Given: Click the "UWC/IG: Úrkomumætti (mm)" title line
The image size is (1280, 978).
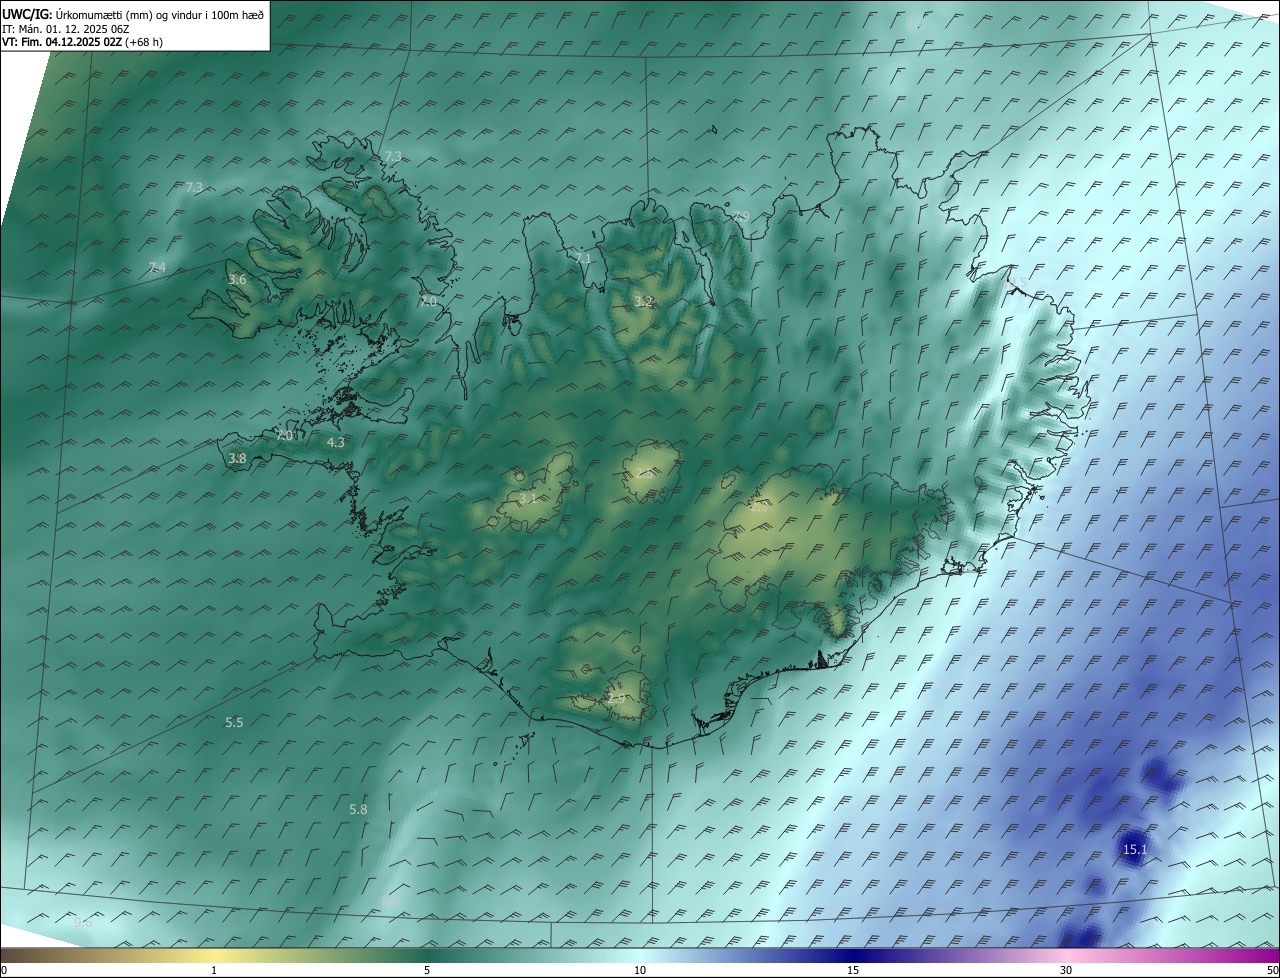Looking at the screenshot, I should (133, 14).
